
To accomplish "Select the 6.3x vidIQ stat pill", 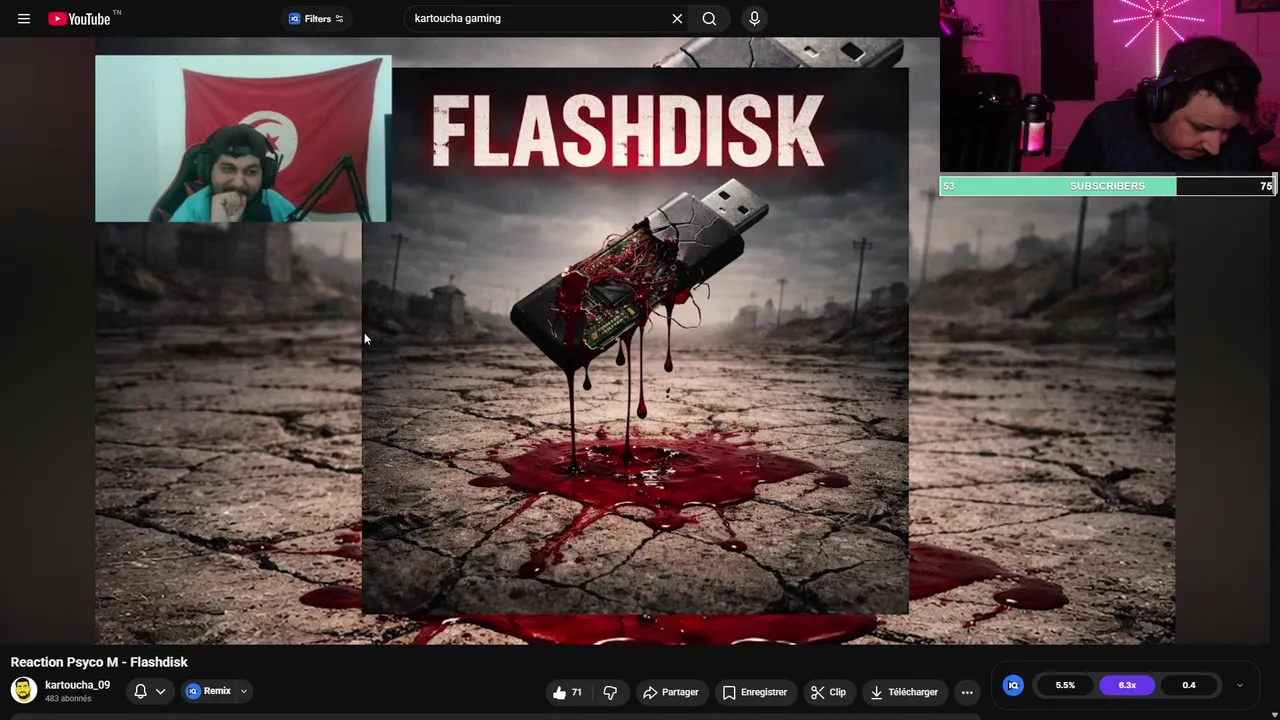I will (x=1127, y=685).
